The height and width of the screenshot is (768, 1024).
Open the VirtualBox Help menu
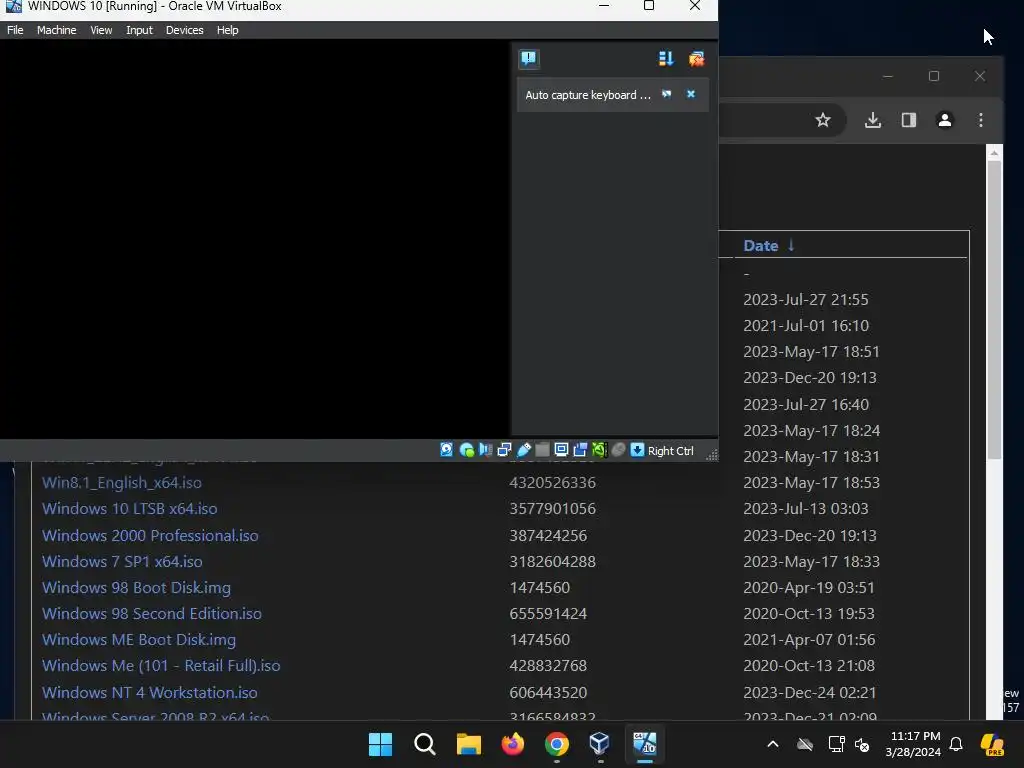click(x=227, y=30)
